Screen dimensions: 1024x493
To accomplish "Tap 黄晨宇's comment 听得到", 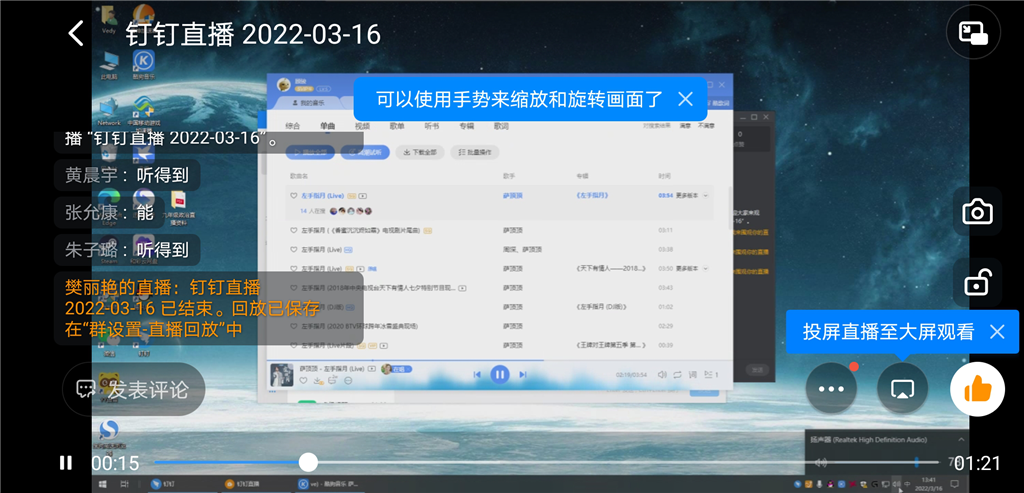I will coord(127,175).
